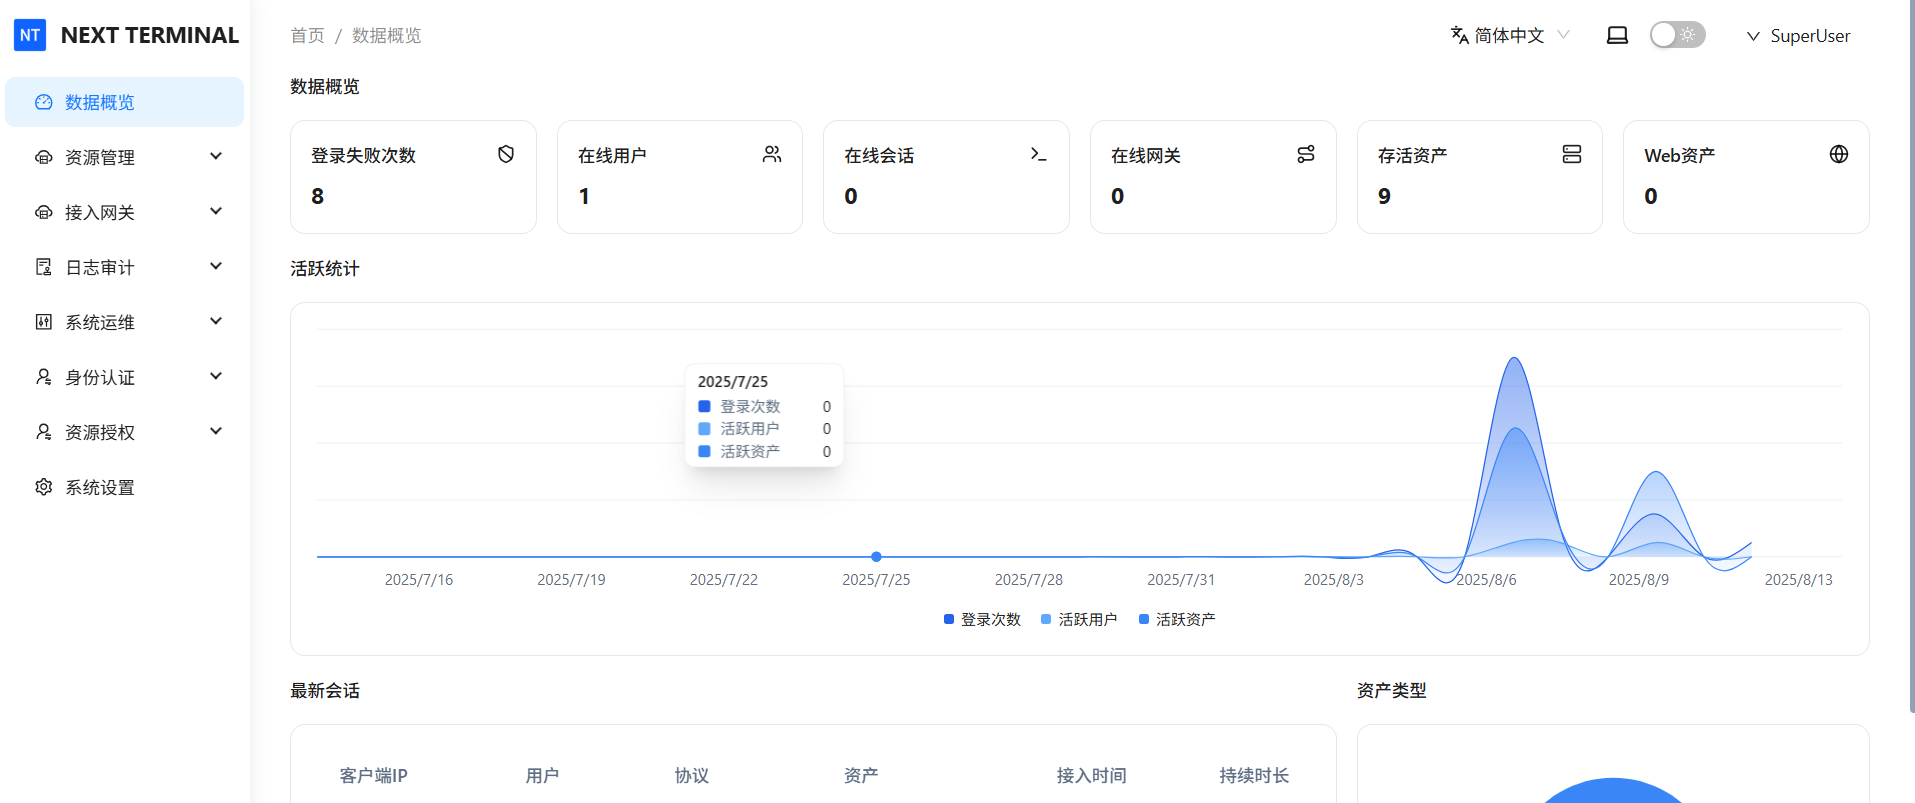This screenshot has height=803, width=1915.
Task: Expand the 日志审计 sidebar menu
Action: coord(125,267)
